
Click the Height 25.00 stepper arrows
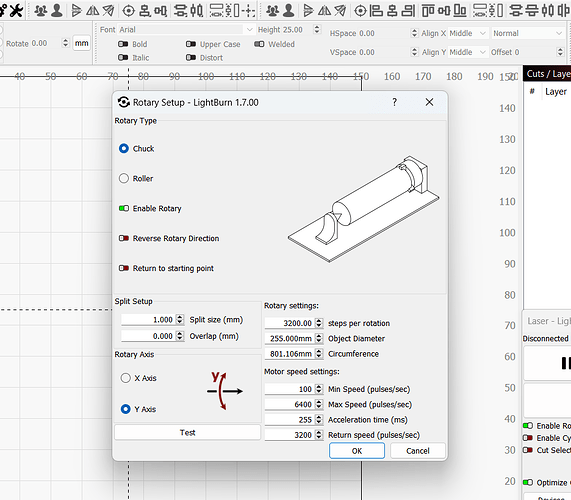point(317,29)
